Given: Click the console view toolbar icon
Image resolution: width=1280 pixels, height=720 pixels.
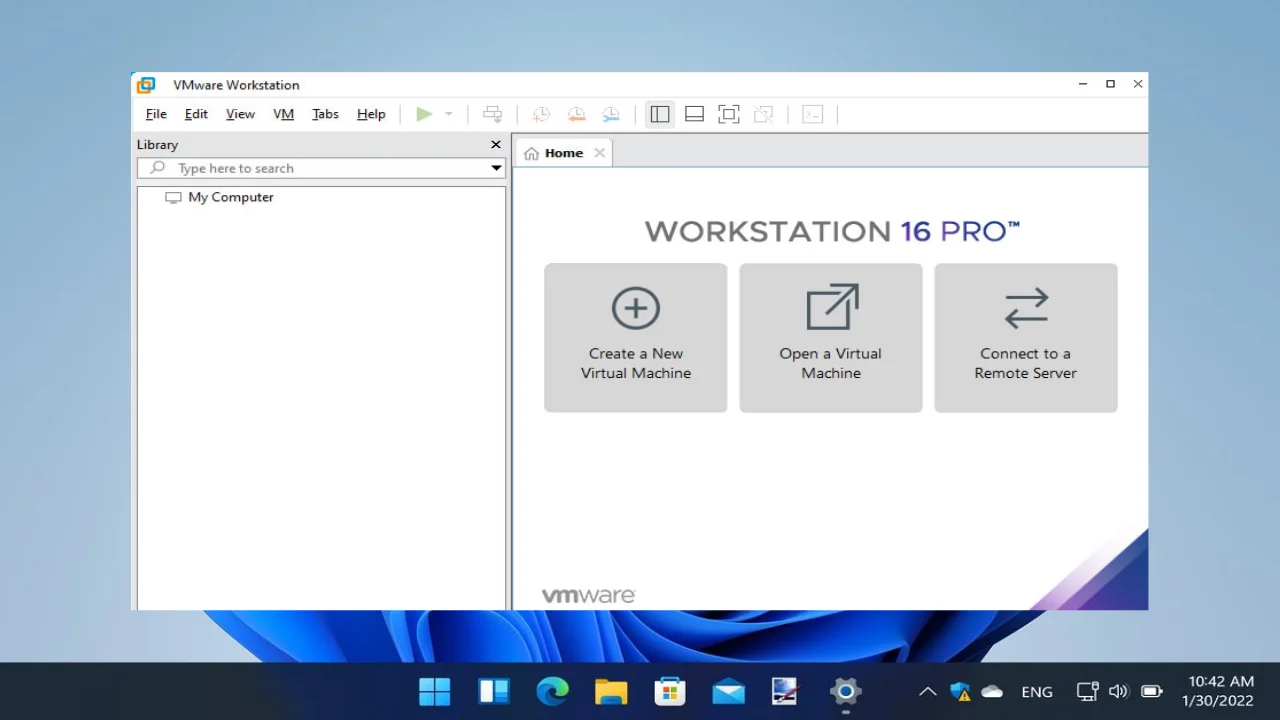Looking at the screenshot, I should pyautogui.click(x=813, y=114).
